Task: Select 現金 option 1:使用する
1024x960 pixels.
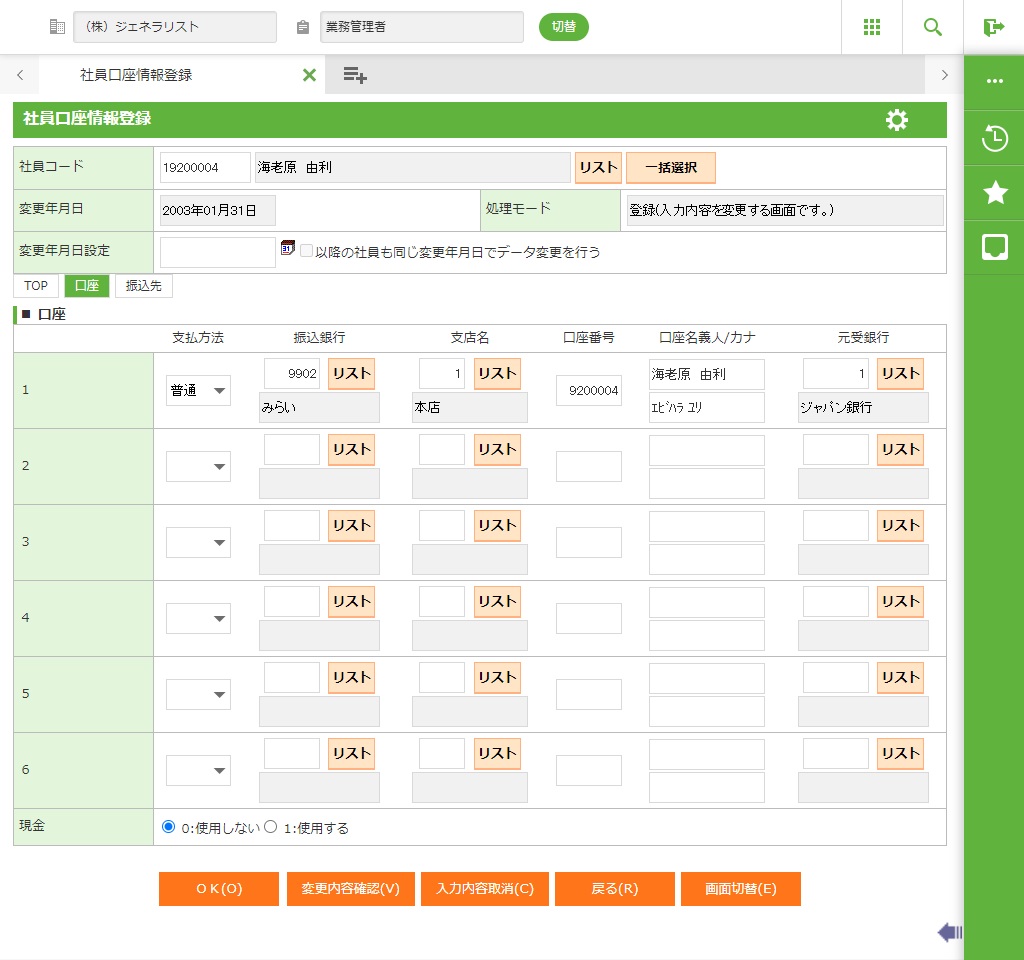Action: coord(270,827)
